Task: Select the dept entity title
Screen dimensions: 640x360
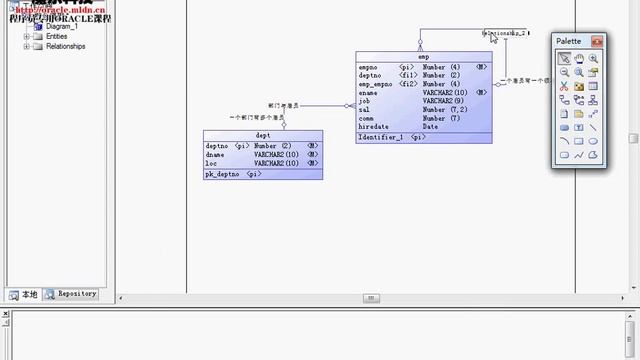Action: (x=263, y=136)
